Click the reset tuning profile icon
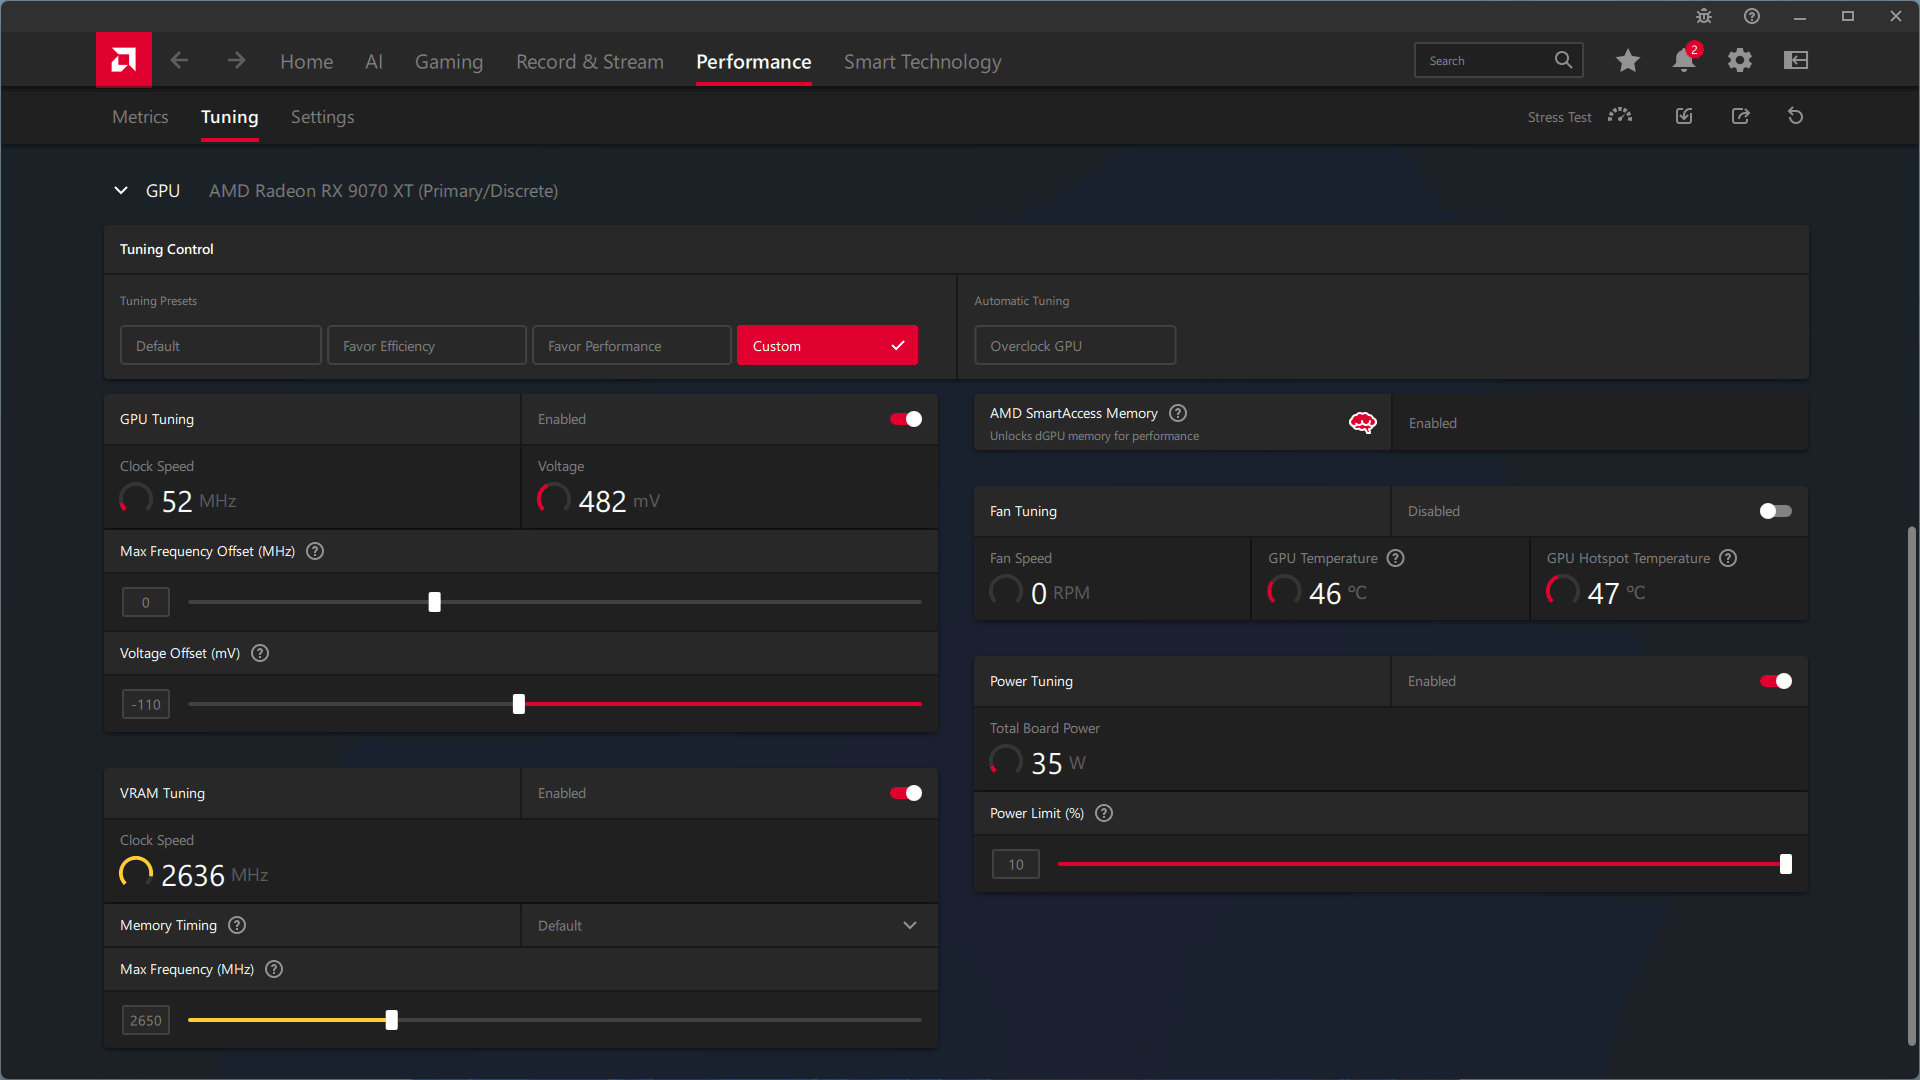Viewport: 1920px width, 1080px height. pos(1795,116)
